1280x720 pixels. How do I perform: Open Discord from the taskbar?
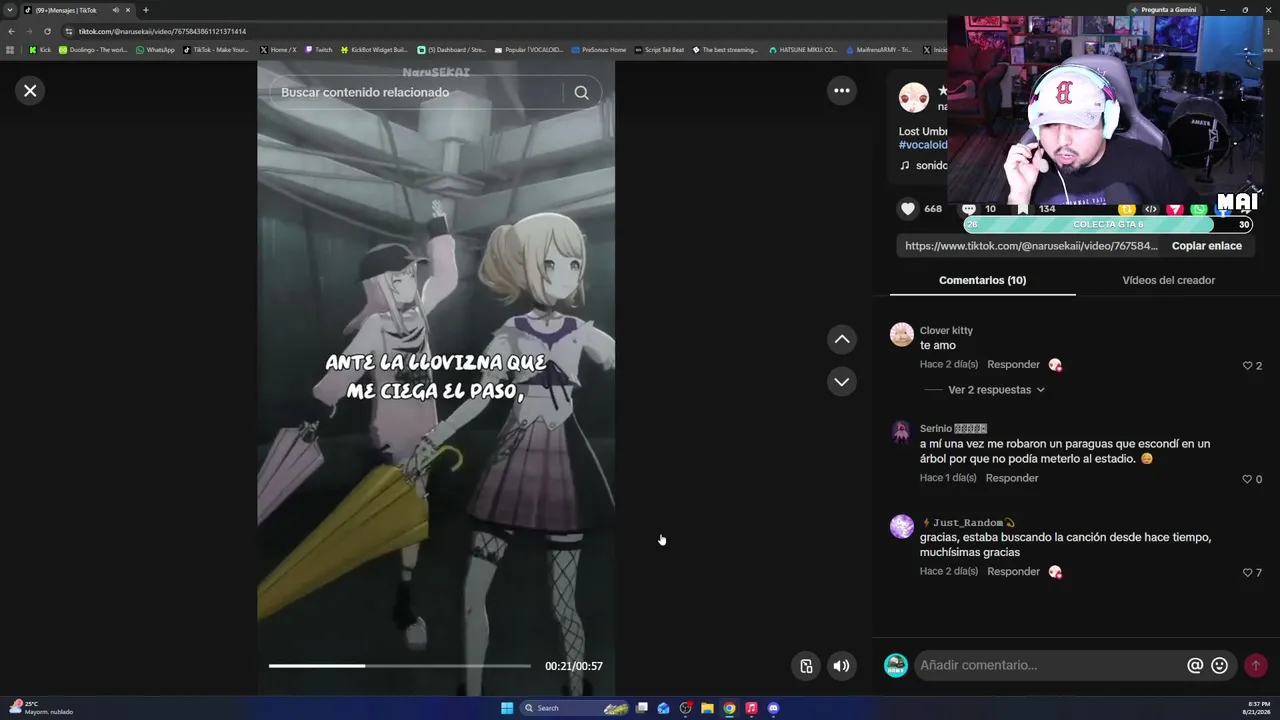[773, 708]
